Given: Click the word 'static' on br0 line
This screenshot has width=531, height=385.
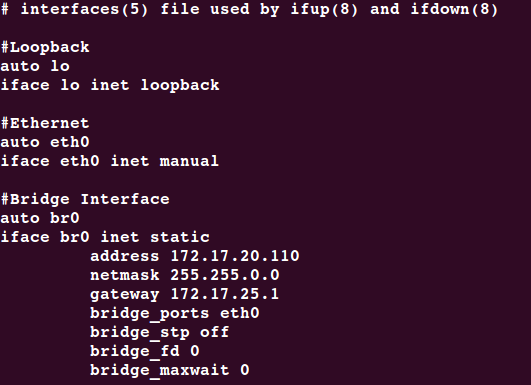Looking at the screenshot, I should 180,237.
